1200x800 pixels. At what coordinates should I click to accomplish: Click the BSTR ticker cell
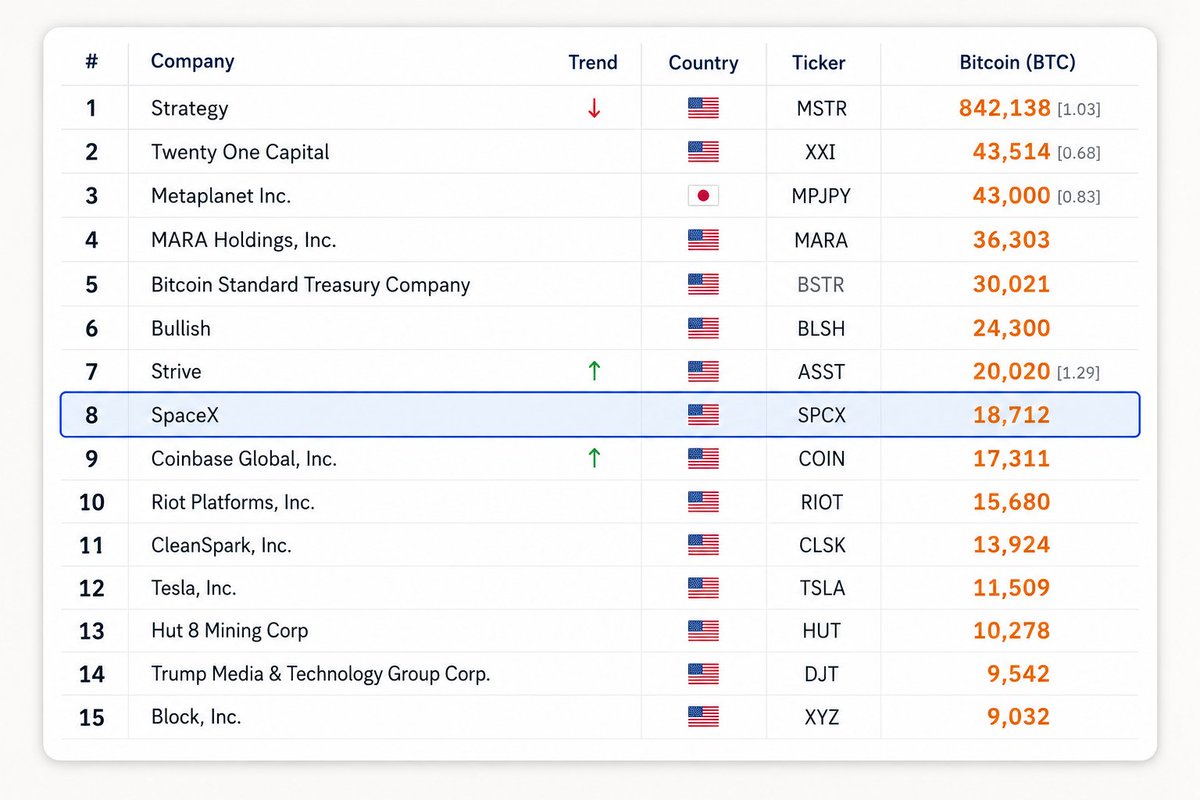click(820, 285)
